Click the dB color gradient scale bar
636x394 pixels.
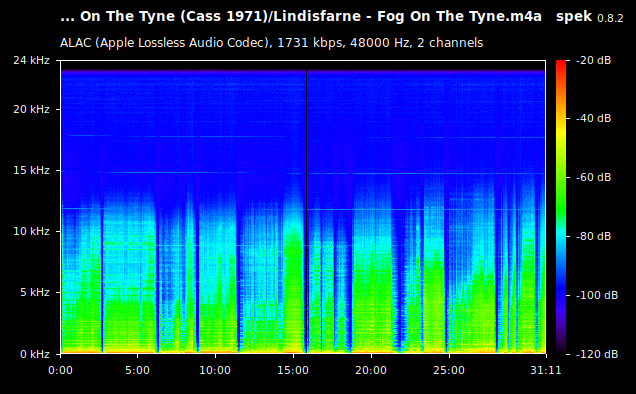point(561,207)
